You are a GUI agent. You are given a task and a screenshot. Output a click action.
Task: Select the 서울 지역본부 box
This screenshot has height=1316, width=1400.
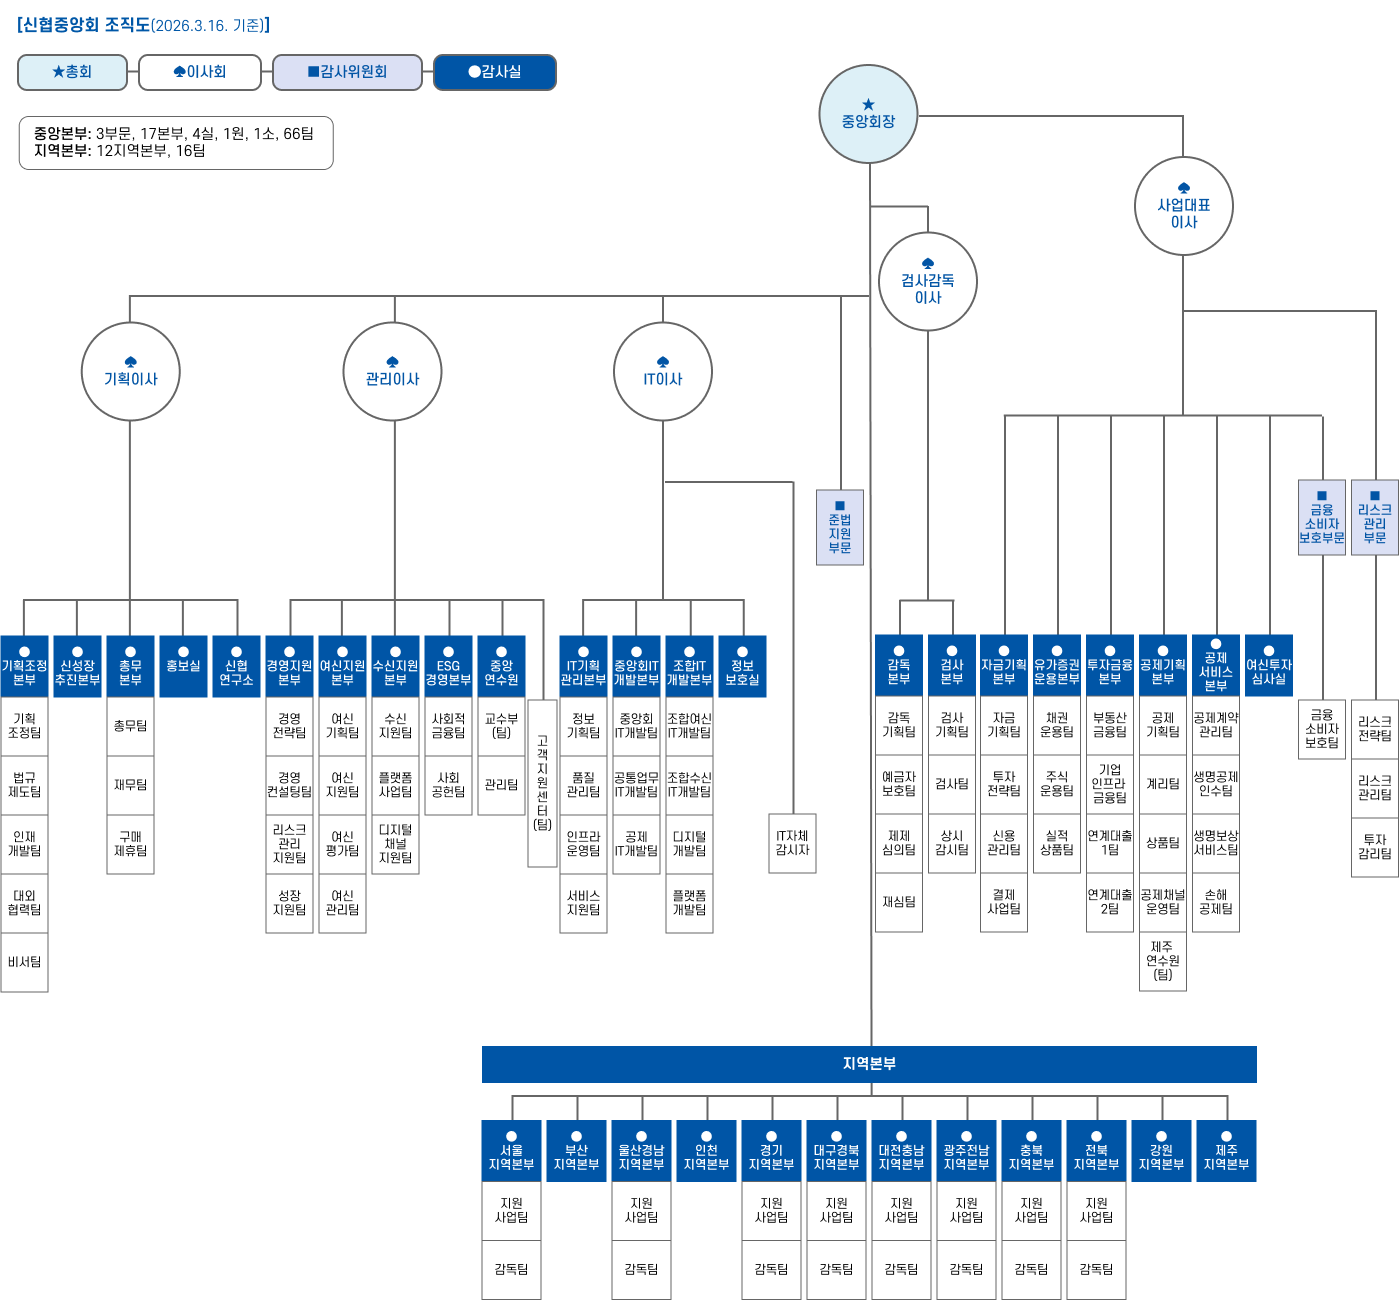click(x=511, y=1151)
